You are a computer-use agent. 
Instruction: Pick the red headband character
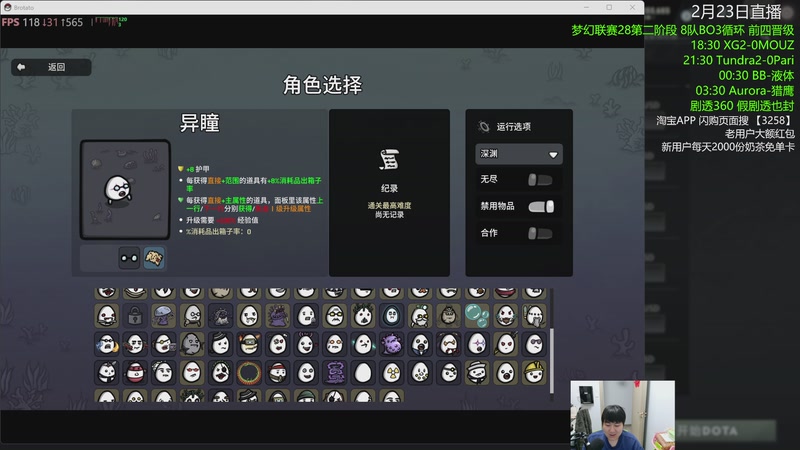278,372
